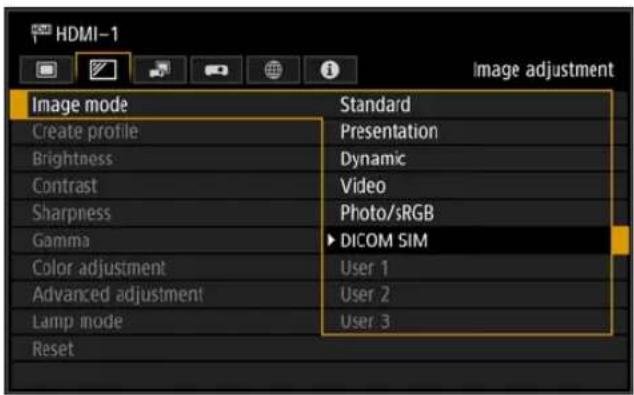Open the Gamma setting
Image resolution: width=634 pixels, height=395 pixels.
(166, 241)
